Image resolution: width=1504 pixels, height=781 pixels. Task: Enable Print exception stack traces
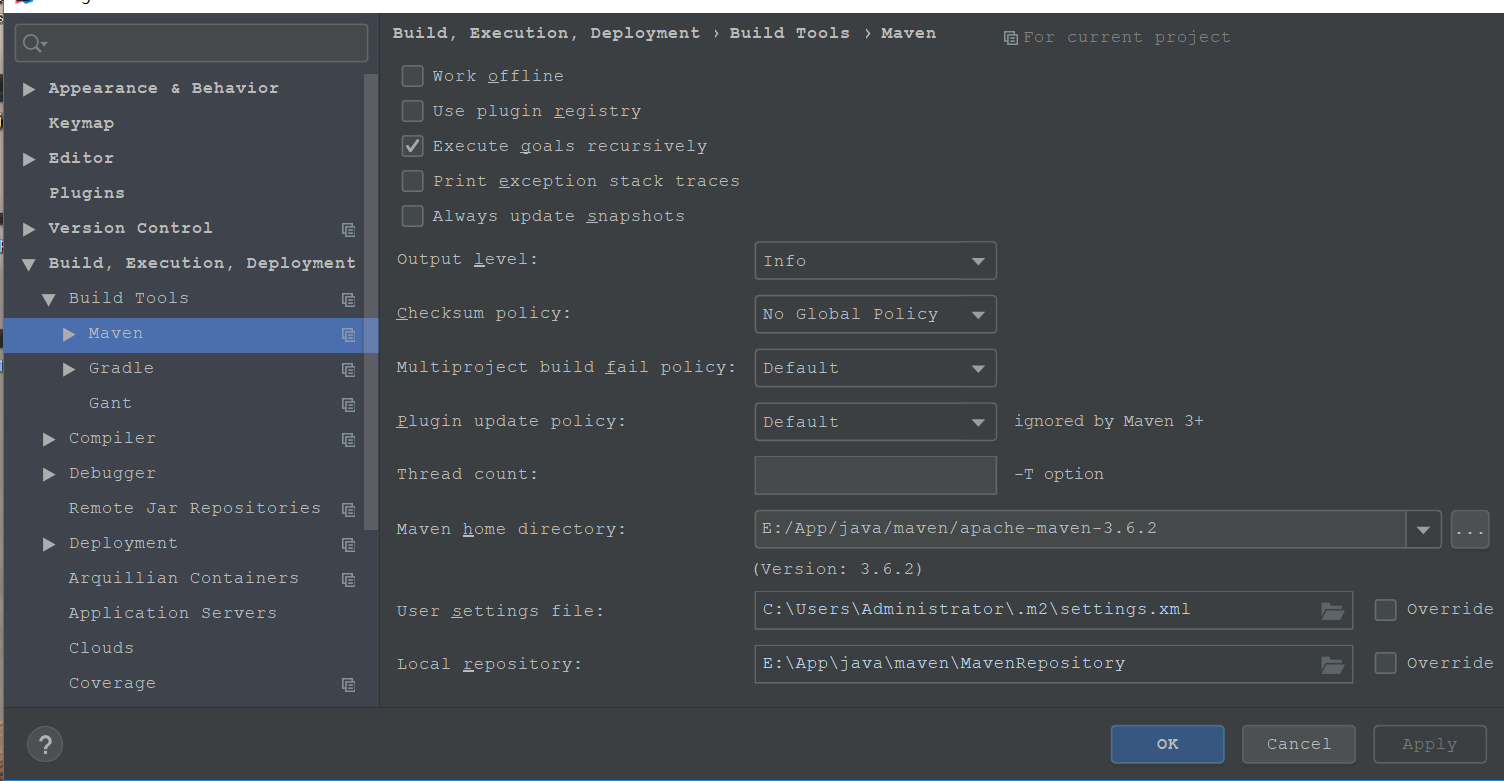pyautogui.click(x=412, y=181)
